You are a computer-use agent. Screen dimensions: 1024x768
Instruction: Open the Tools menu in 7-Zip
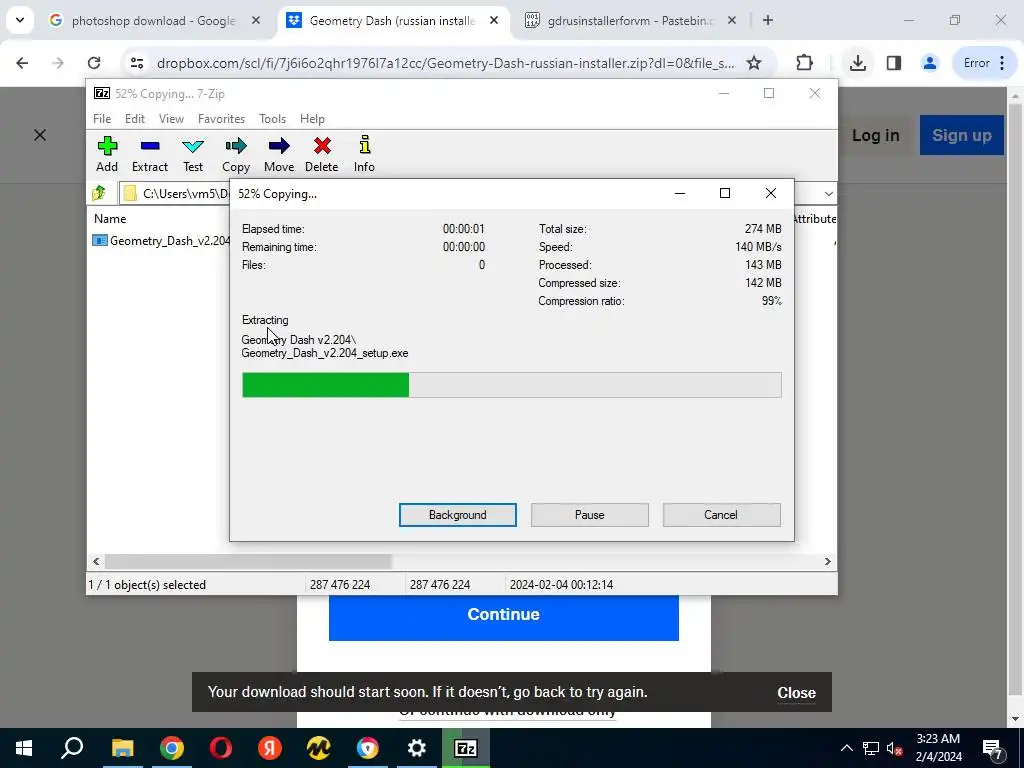click(272, 119)
